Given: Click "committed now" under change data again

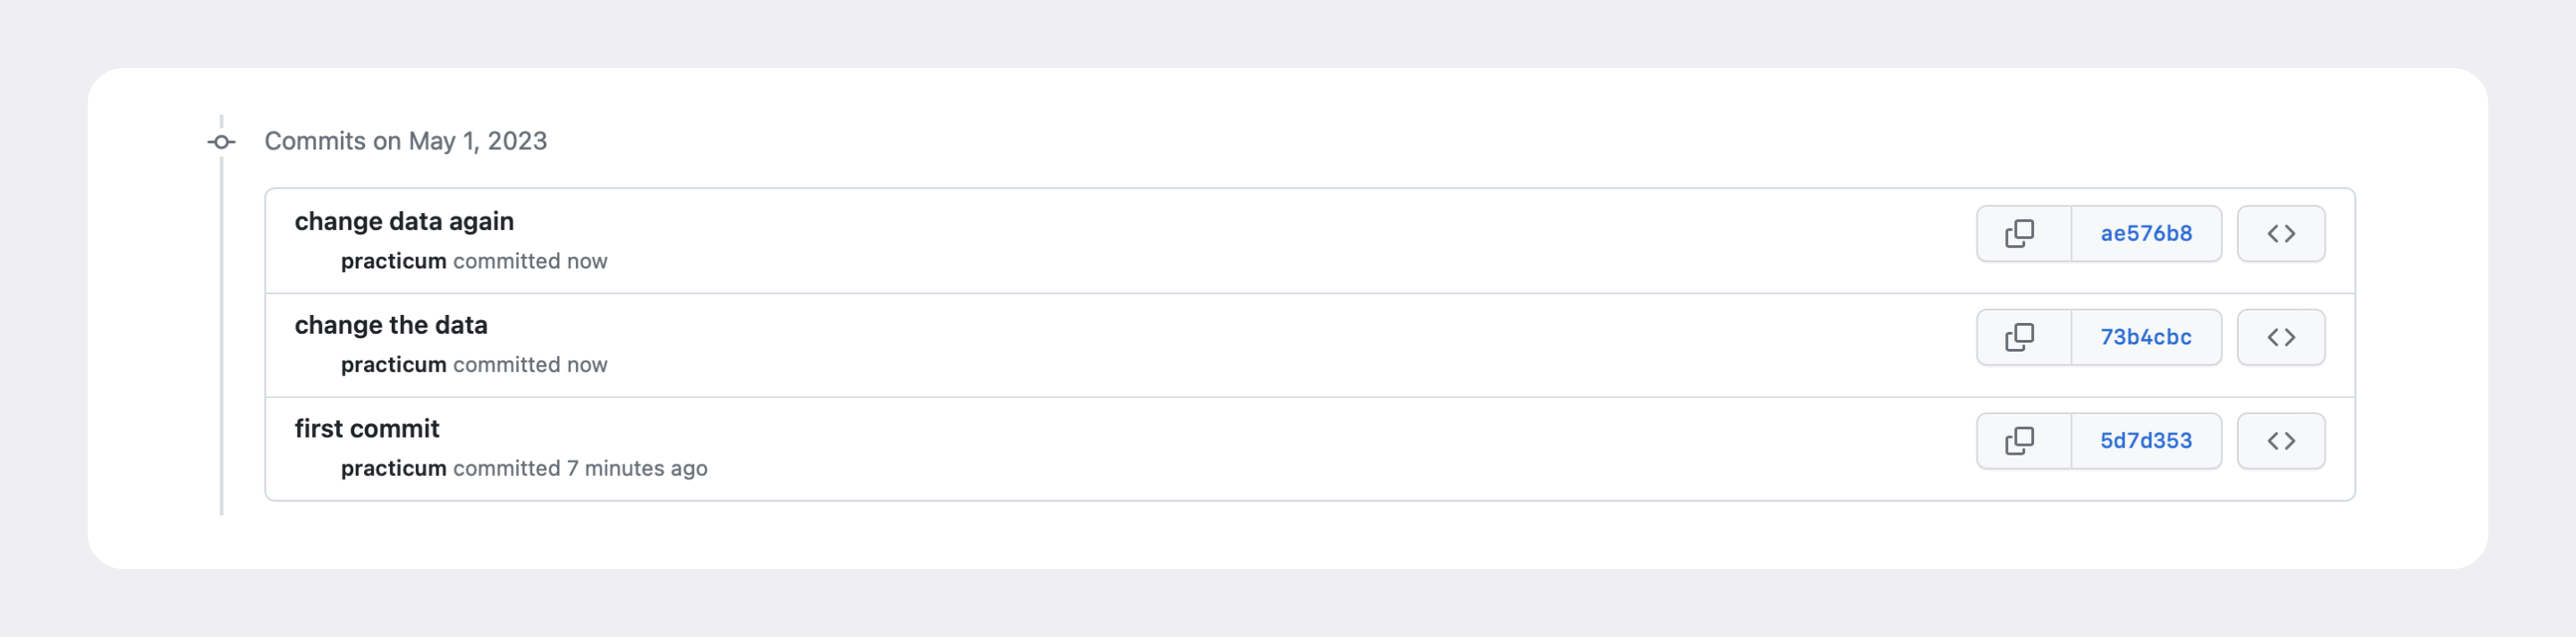Looking at the screenshot, I should 530,261.
